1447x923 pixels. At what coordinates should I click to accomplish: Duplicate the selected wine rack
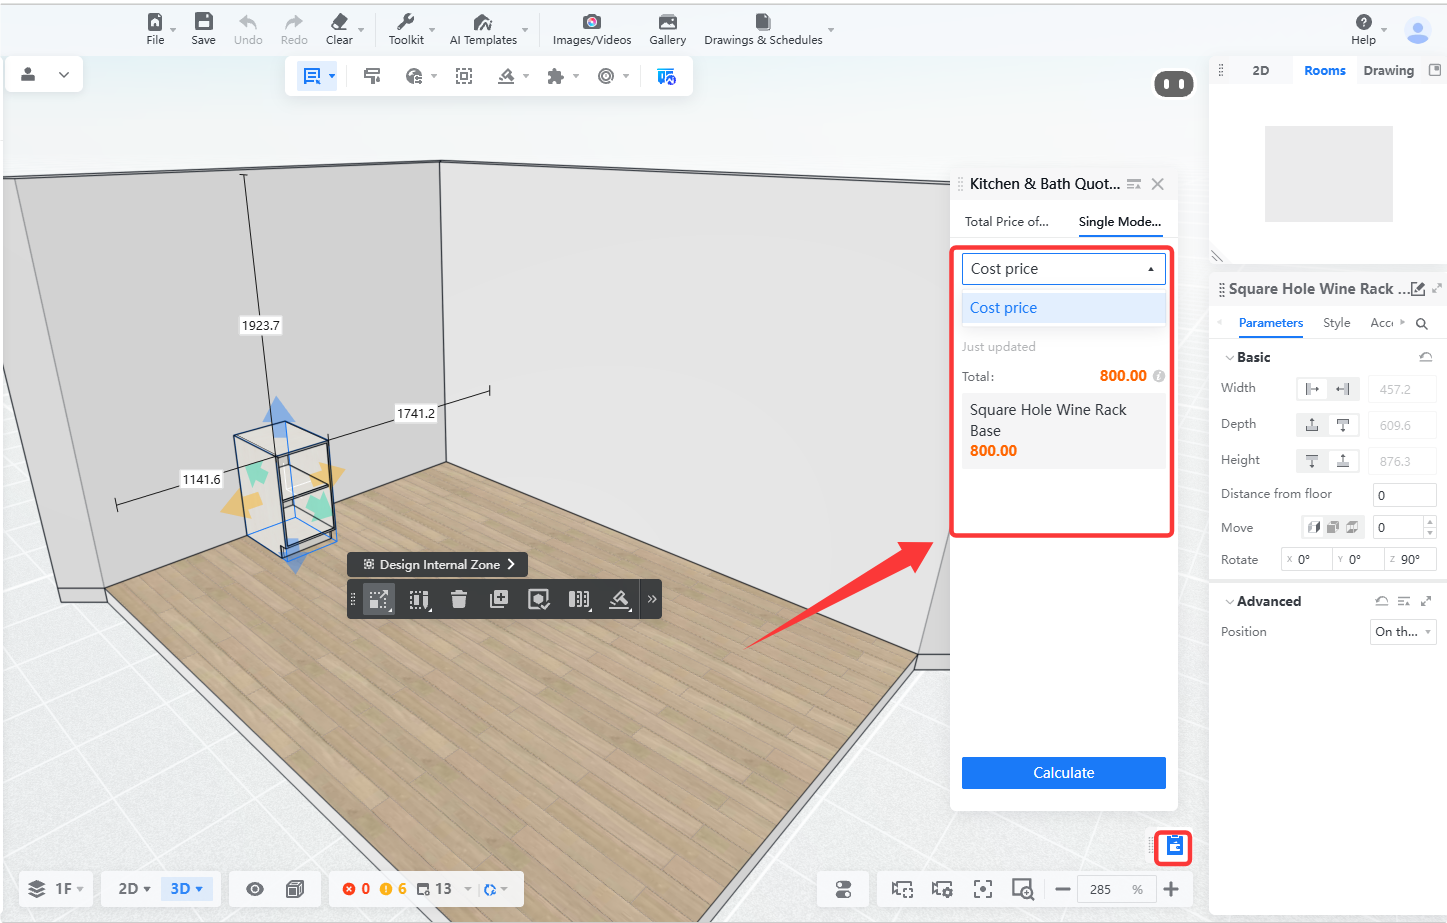click(x=499, y=599)
